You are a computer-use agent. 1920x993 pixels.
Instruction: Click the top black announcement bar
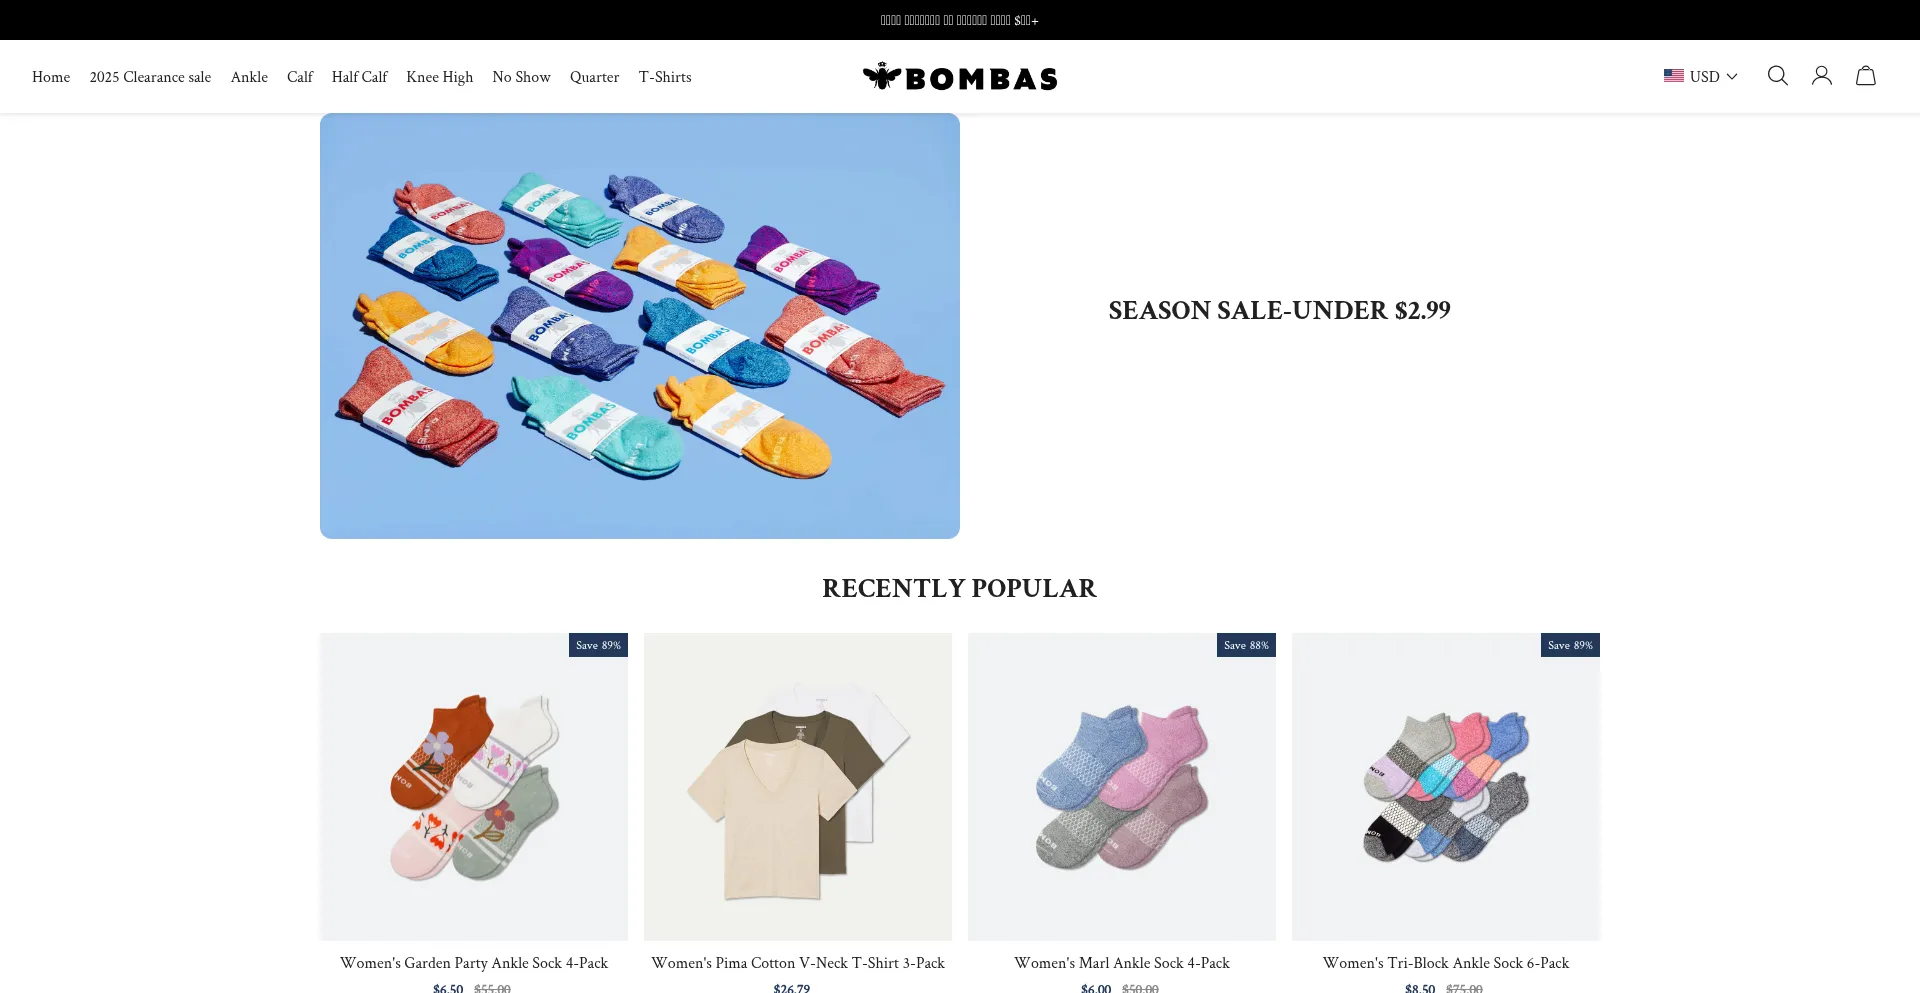point(960,20)
